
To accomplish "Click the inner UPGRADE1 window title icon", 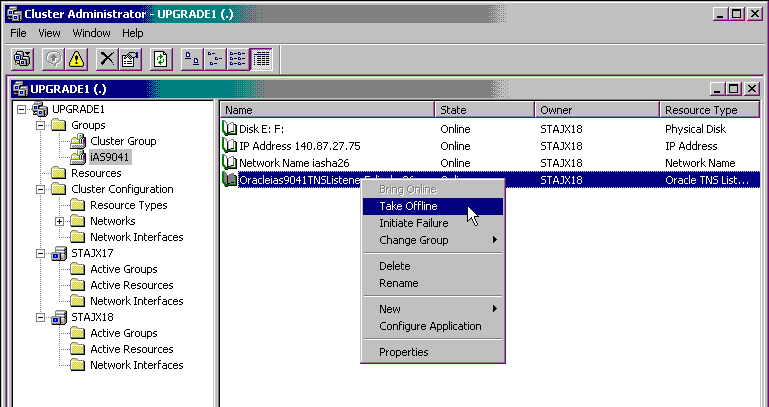I will 20,89.
